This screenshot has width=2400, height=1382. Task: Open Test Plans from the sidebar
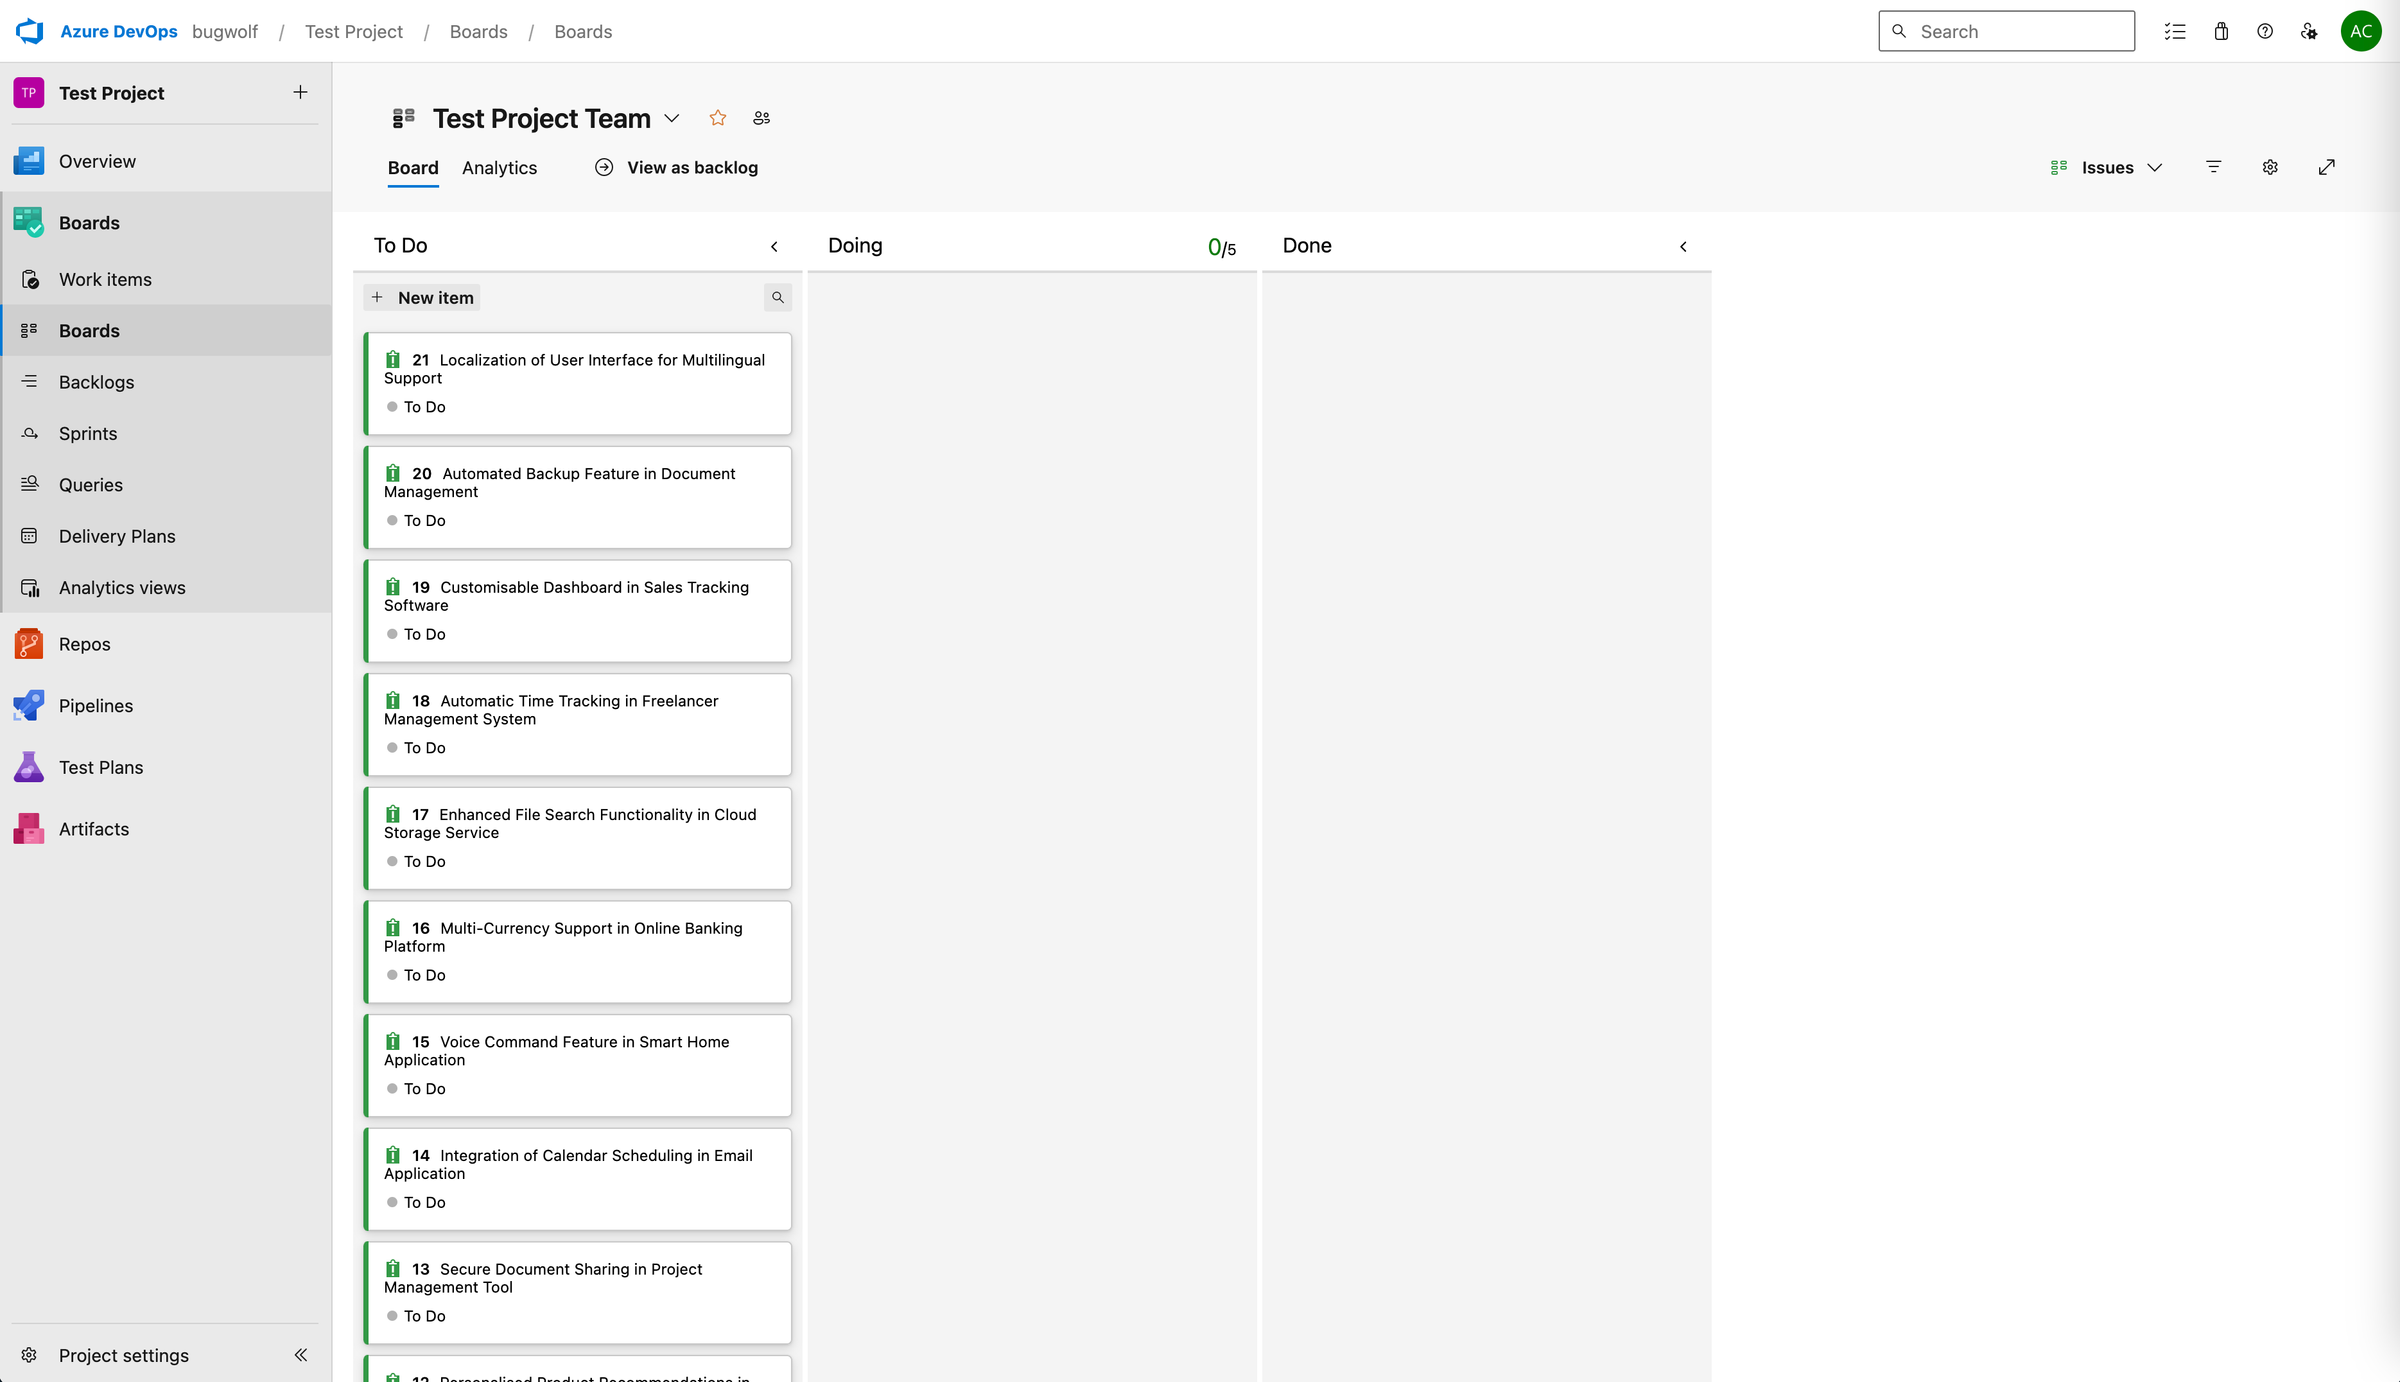point(100,767)
